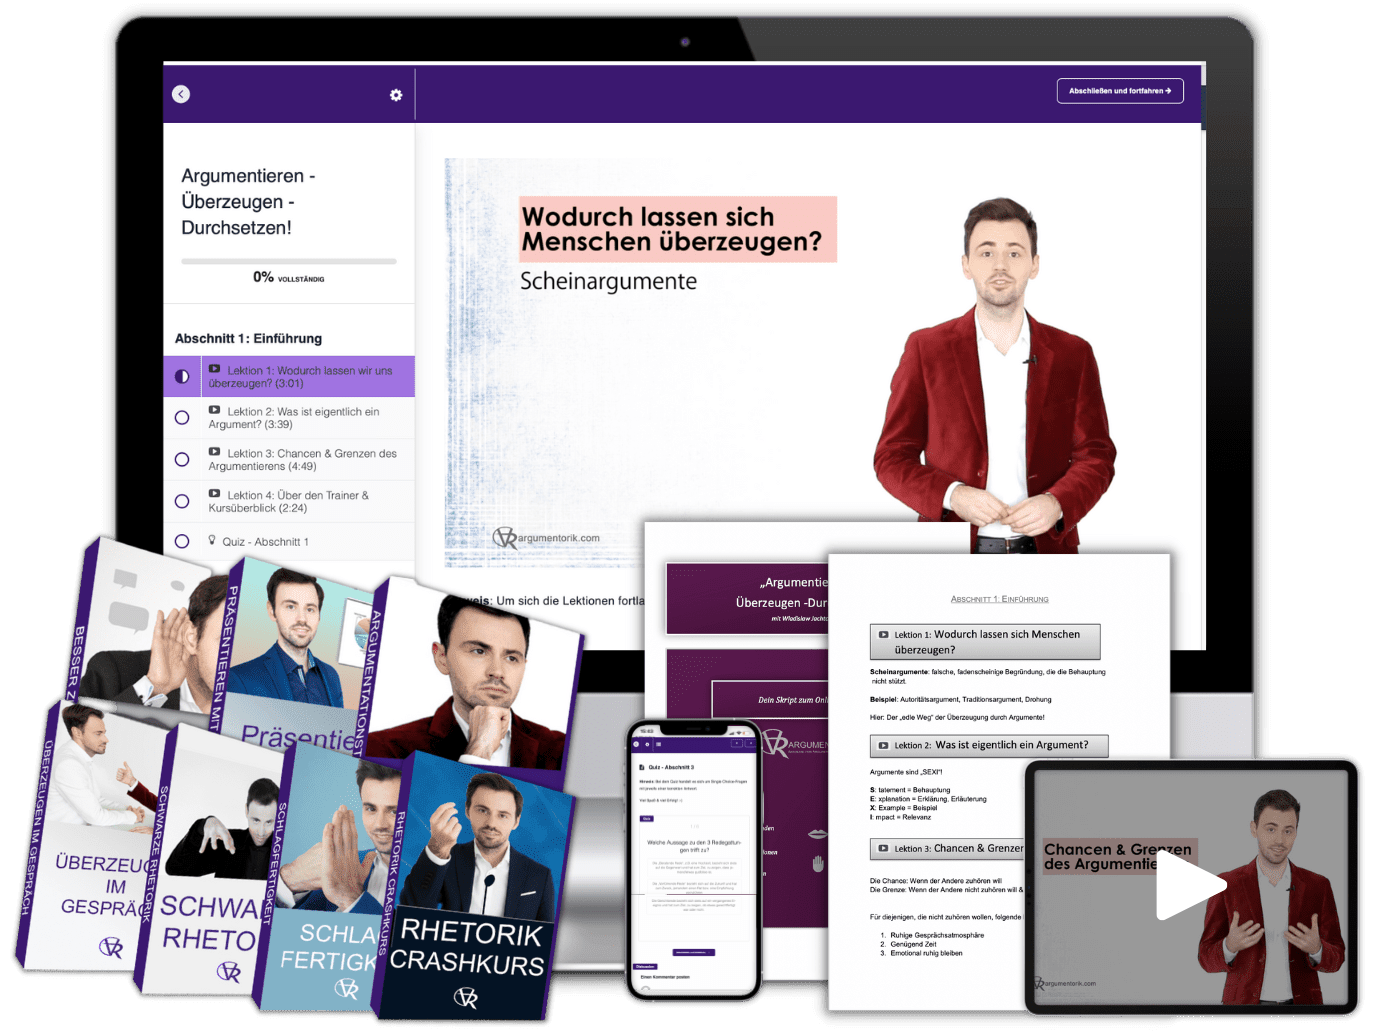The height and width of the screenshot is (1032, 1374).
Task: Open the course title Argumentieren - Überzeugen - Durchsetzen
Action: [x=247, y=202]
